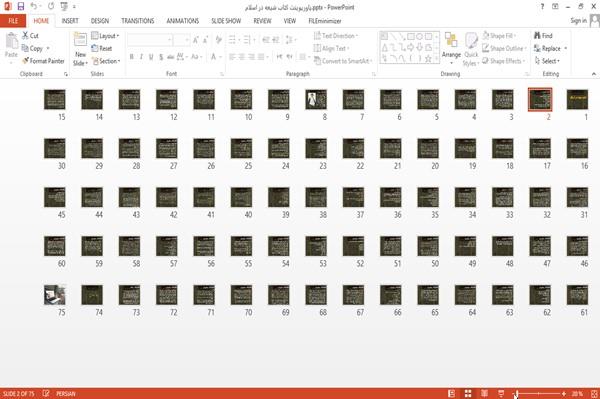Click Decrease Font Size icon

point(205,40)
